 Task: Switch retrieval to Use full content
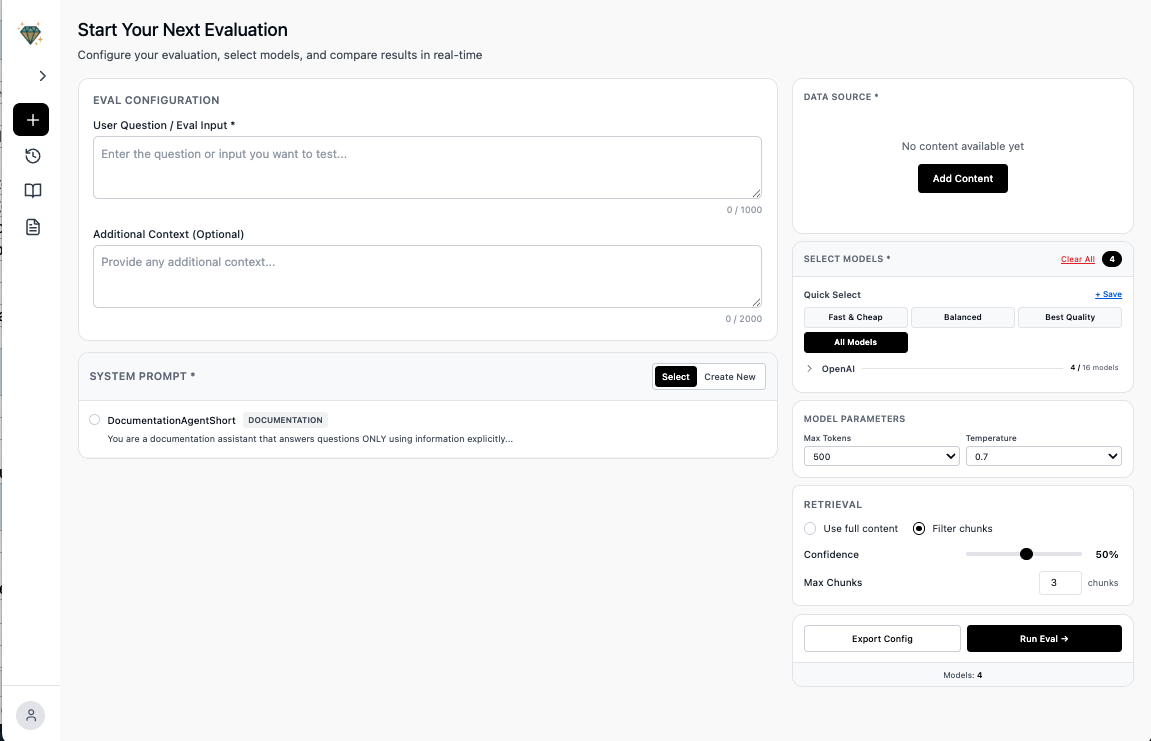pyautogui.click(x=810, y=528)
